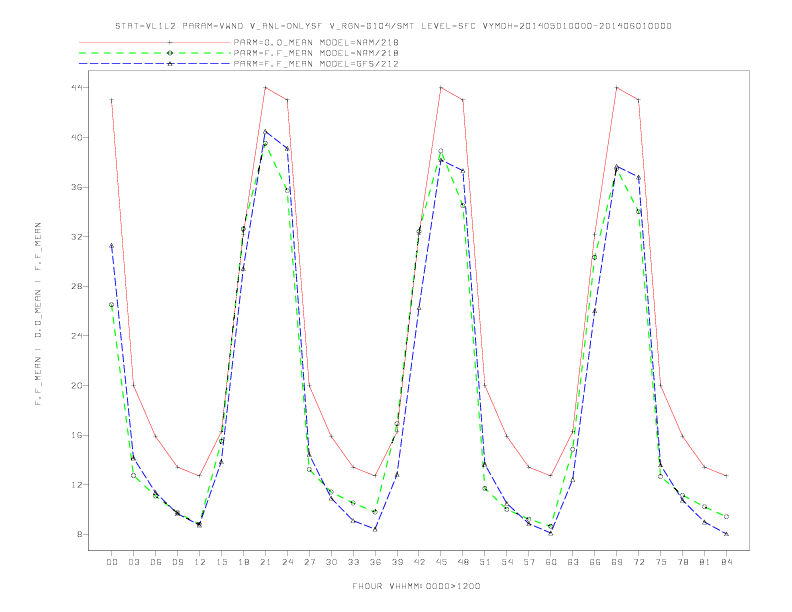
Task: Click x-axis forecast hour label 21
Action: [x=265, y=562]
